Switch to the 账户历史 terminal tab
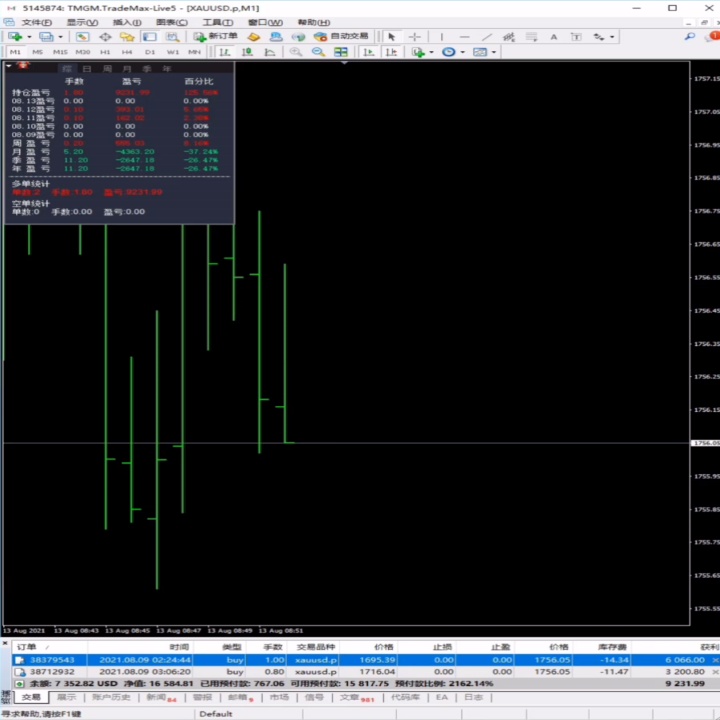Viewport: 720px width, 720px height. [111, 697]
